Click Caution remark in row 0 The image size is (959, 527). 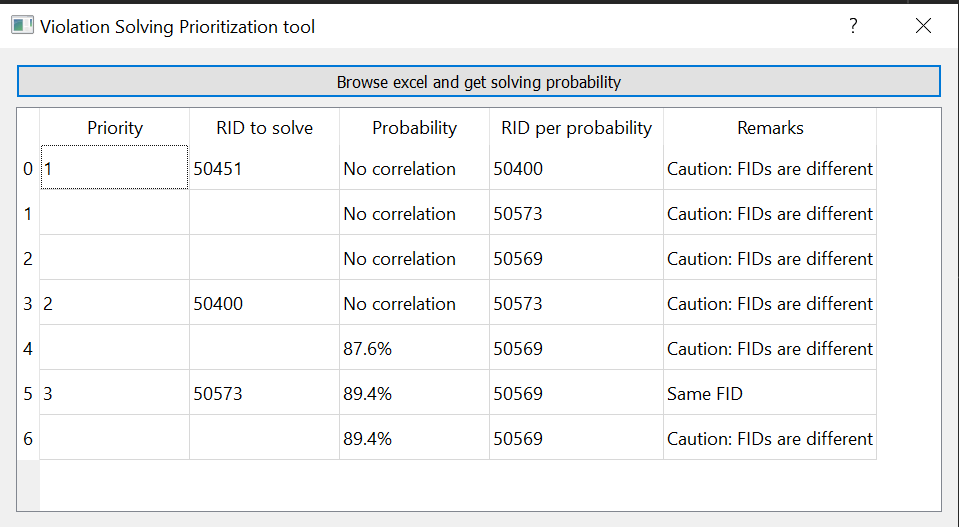770,168
